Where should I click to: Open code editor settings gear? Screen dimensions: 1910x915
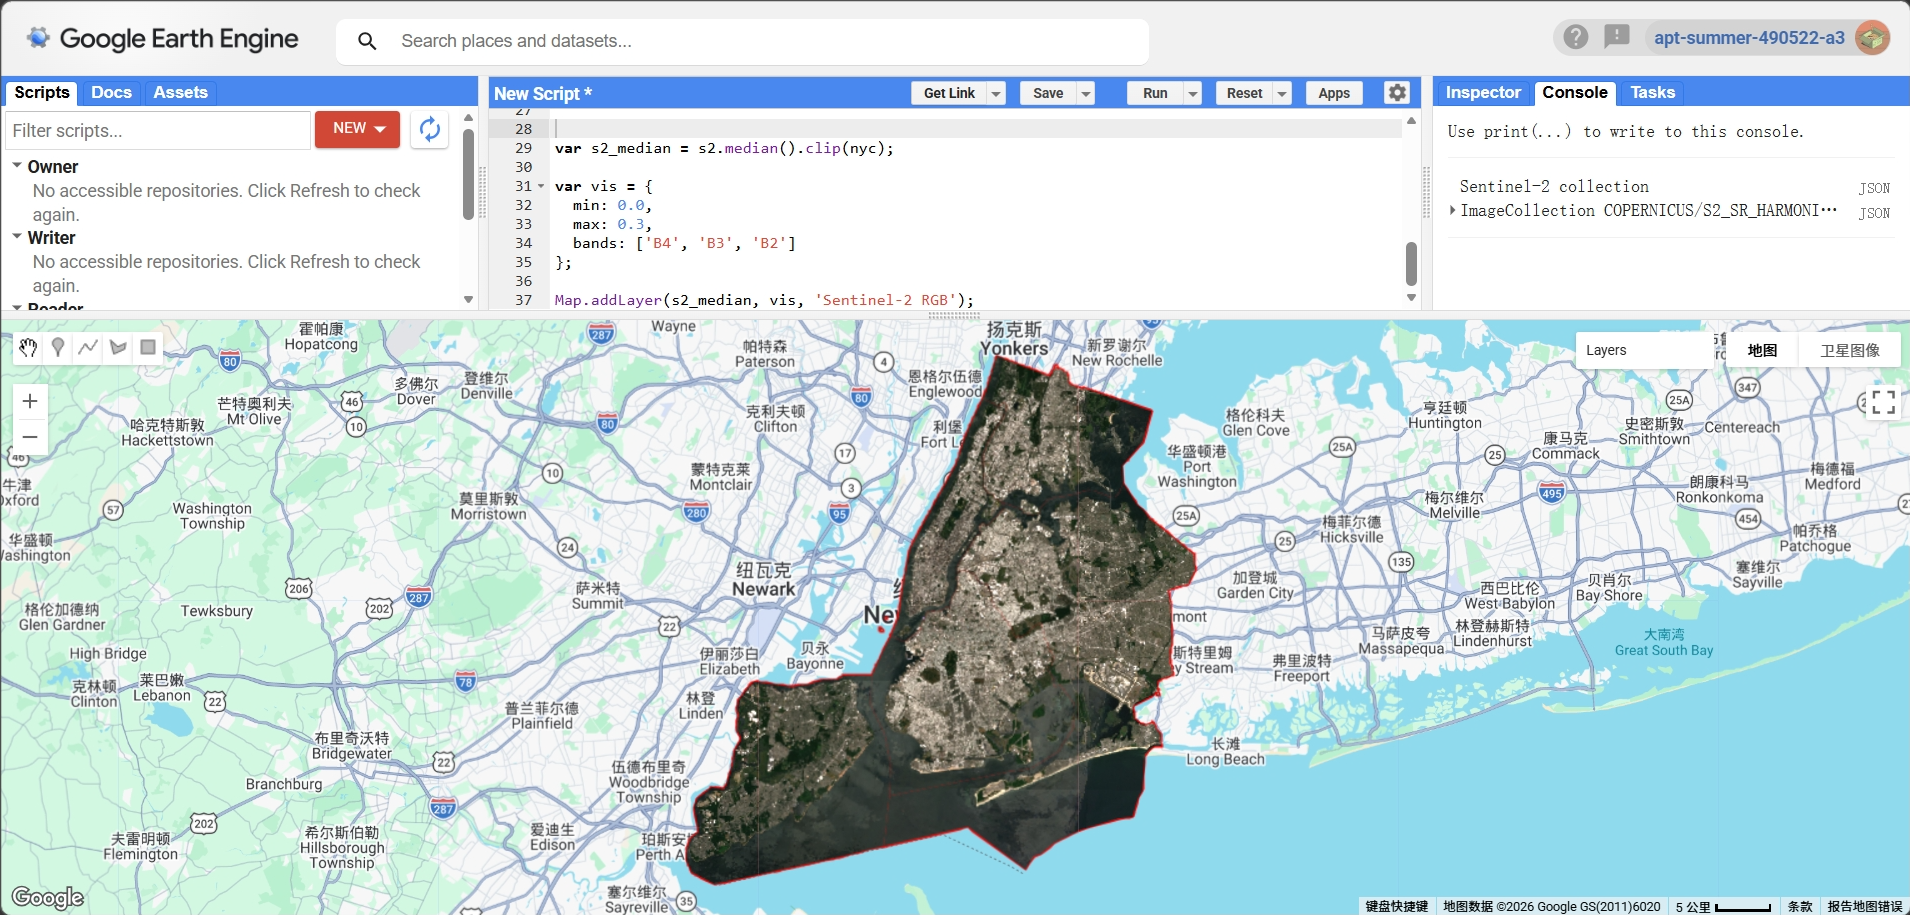(1397, 93)
